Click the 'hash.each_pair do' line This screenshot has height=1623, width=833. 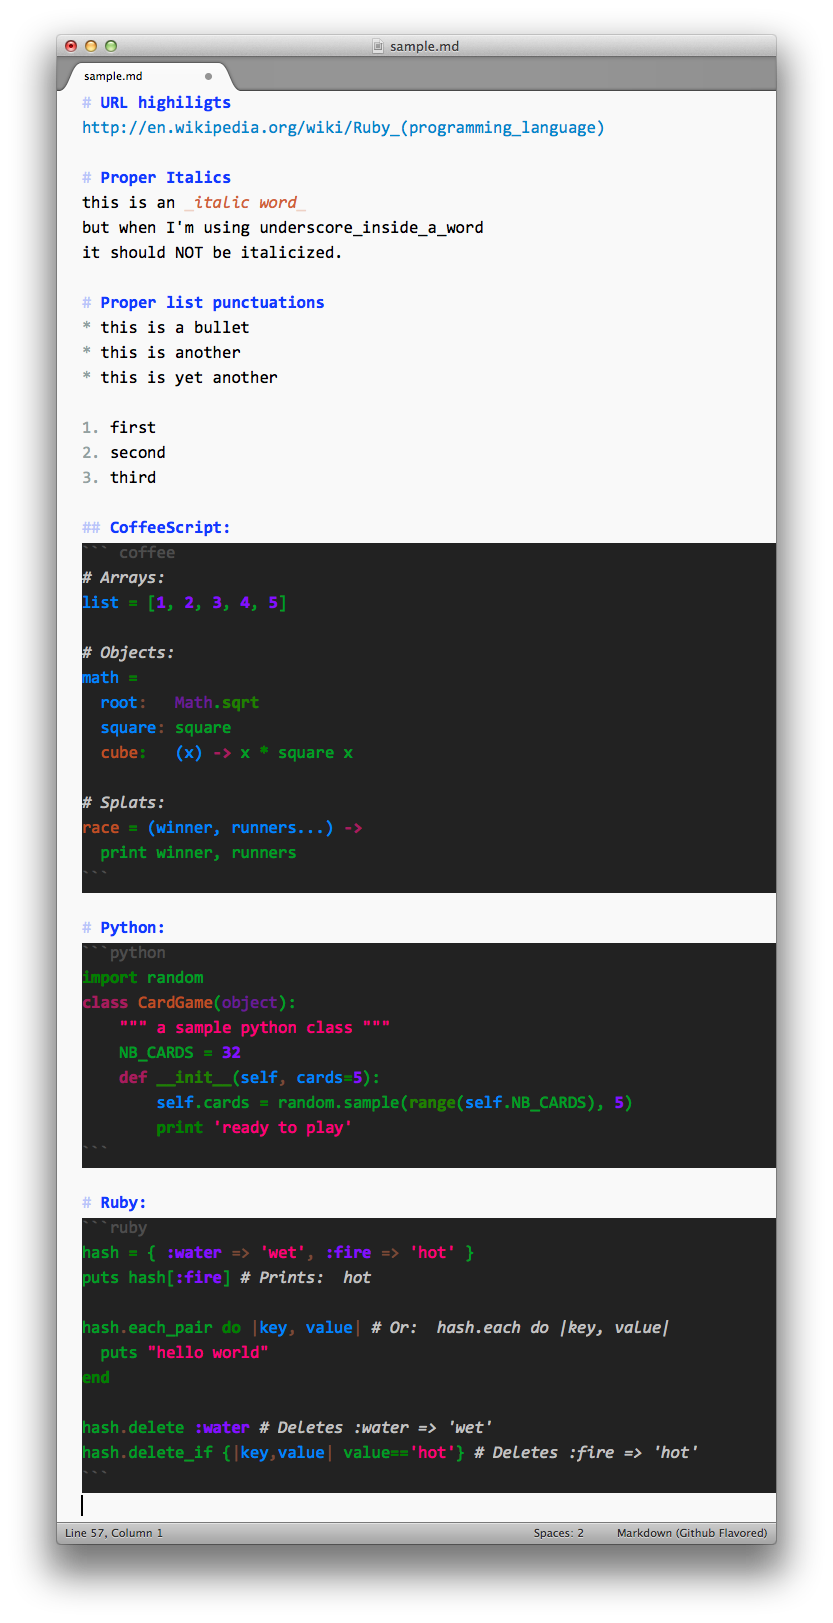pos(376,1328)
